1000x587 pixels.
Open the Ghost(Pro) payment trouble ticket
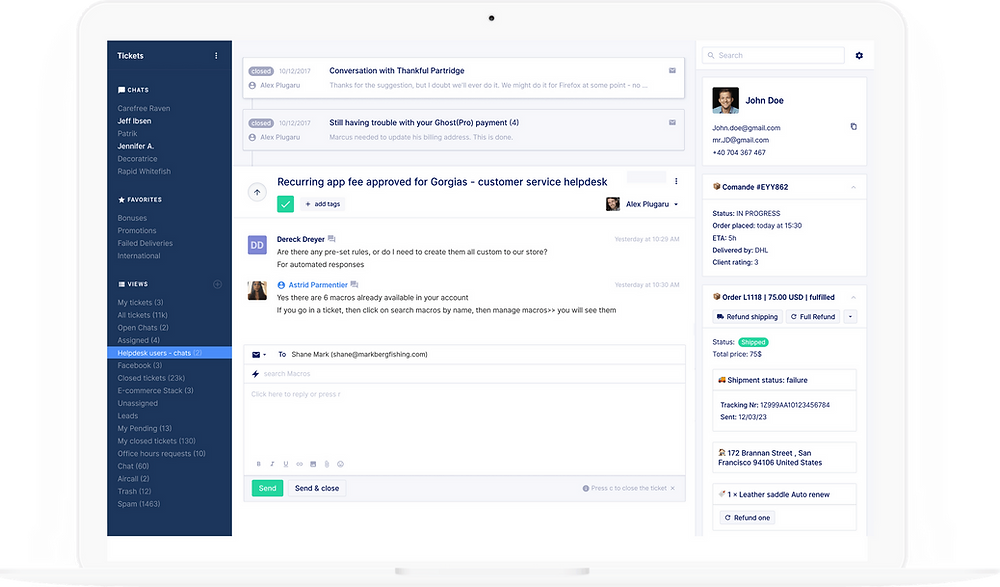pos(464,130)
